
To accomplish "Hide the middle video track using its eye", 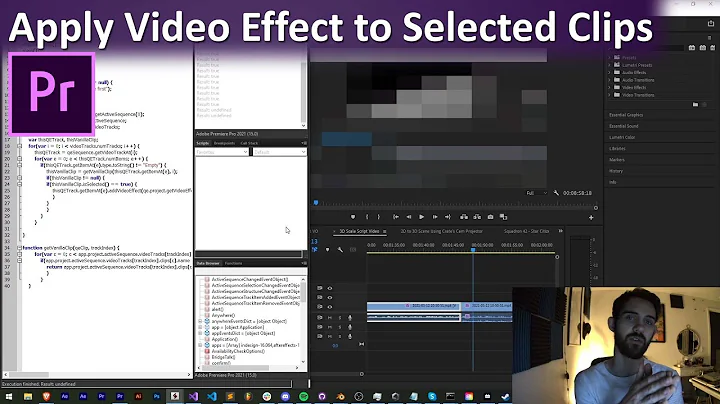I will click(x=330, y=297).
